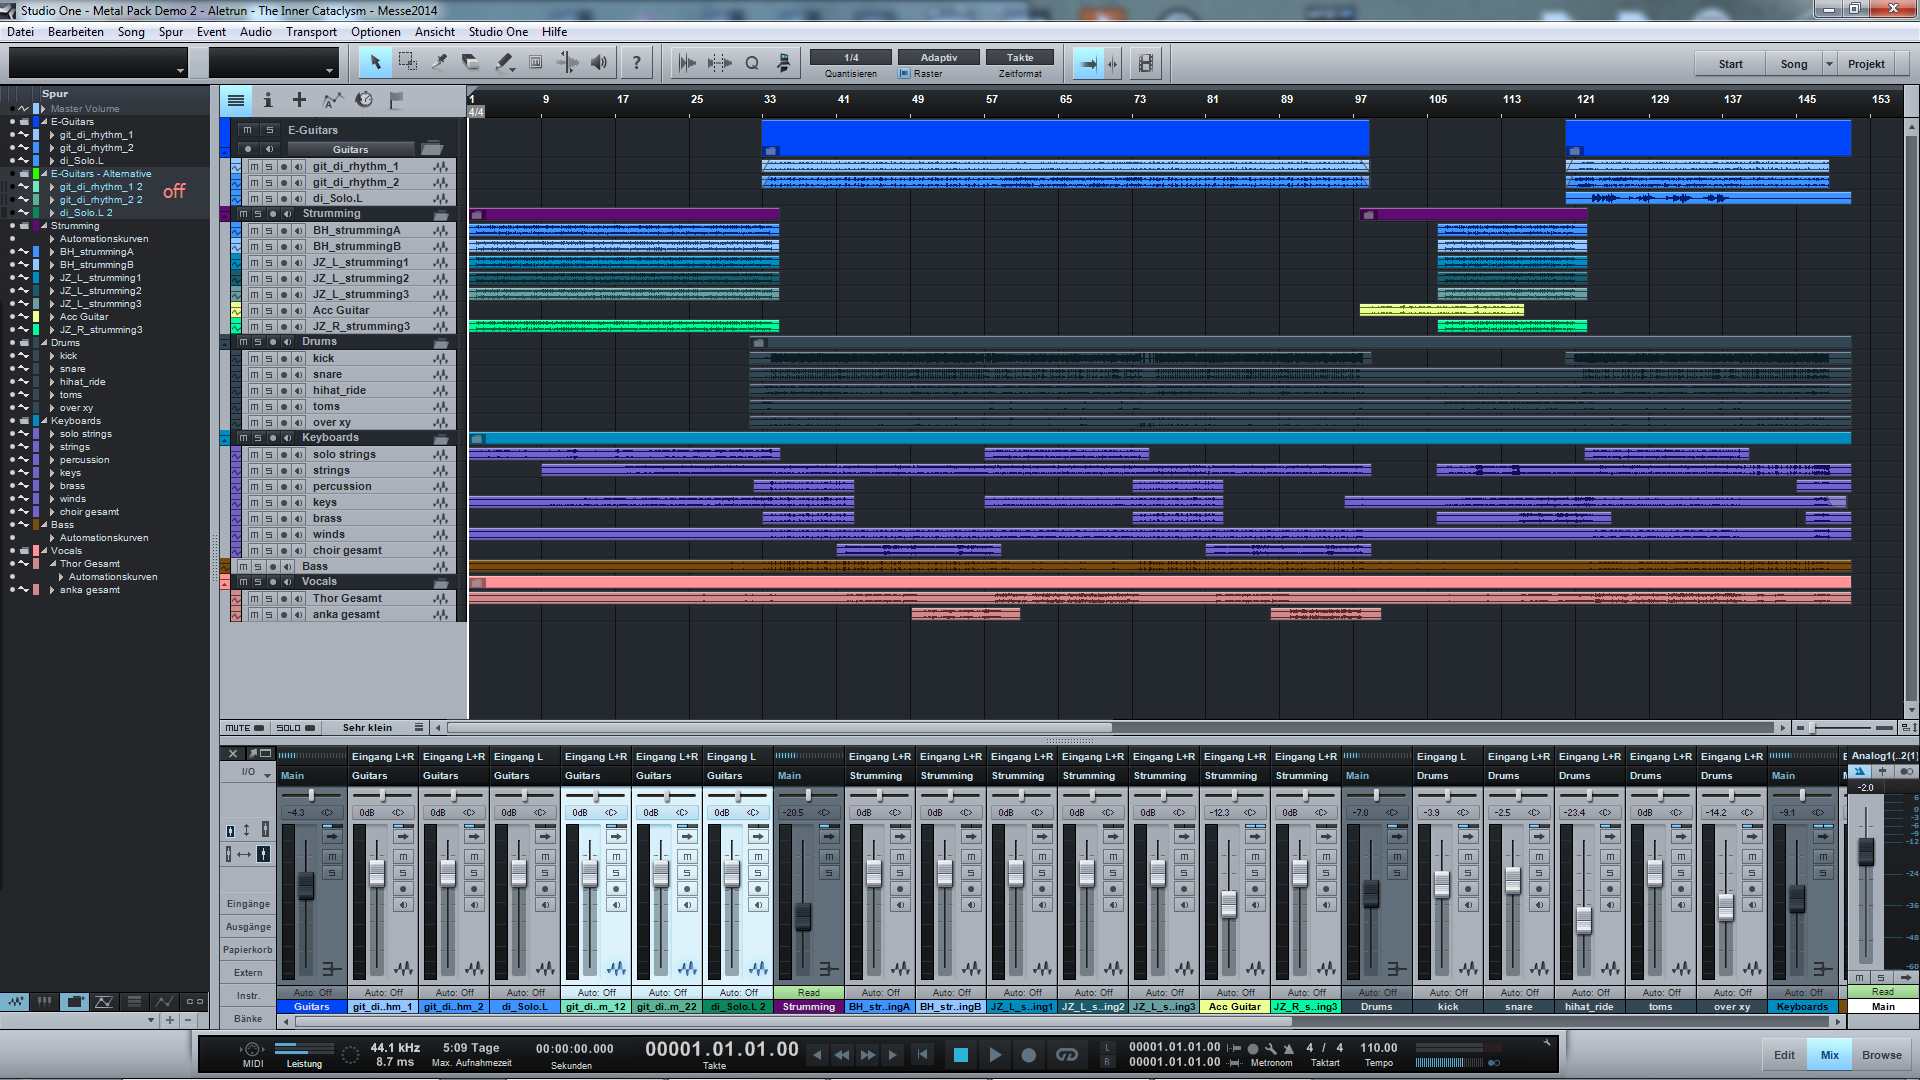
Task: Click the Guitars bus channel fader
Action: (306, 885)
